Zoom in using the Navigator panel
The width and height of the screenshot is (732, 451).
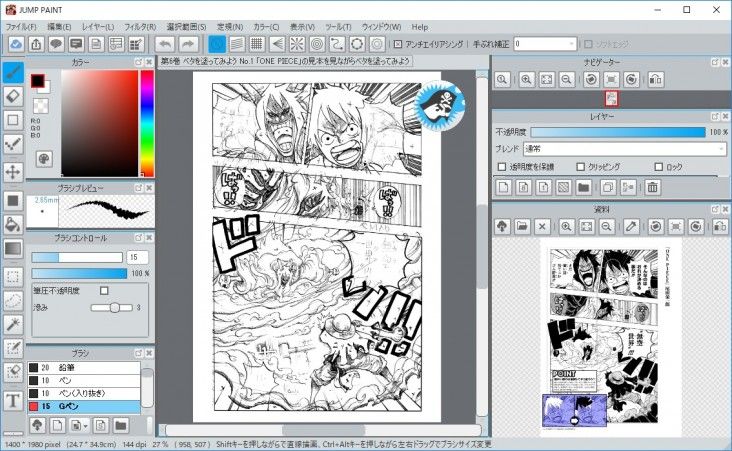[526, 79]
